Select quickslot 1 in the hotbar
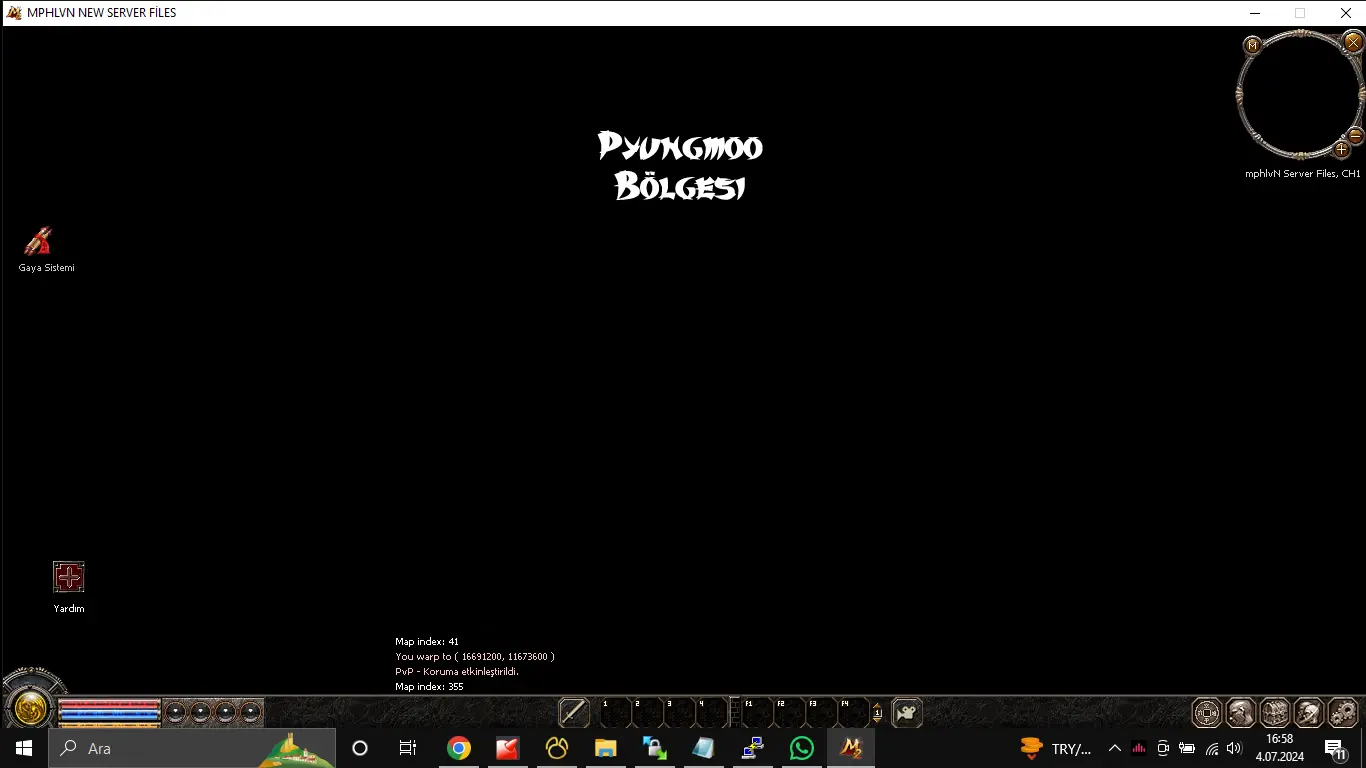1366x768 pixels. coord(615,712)
